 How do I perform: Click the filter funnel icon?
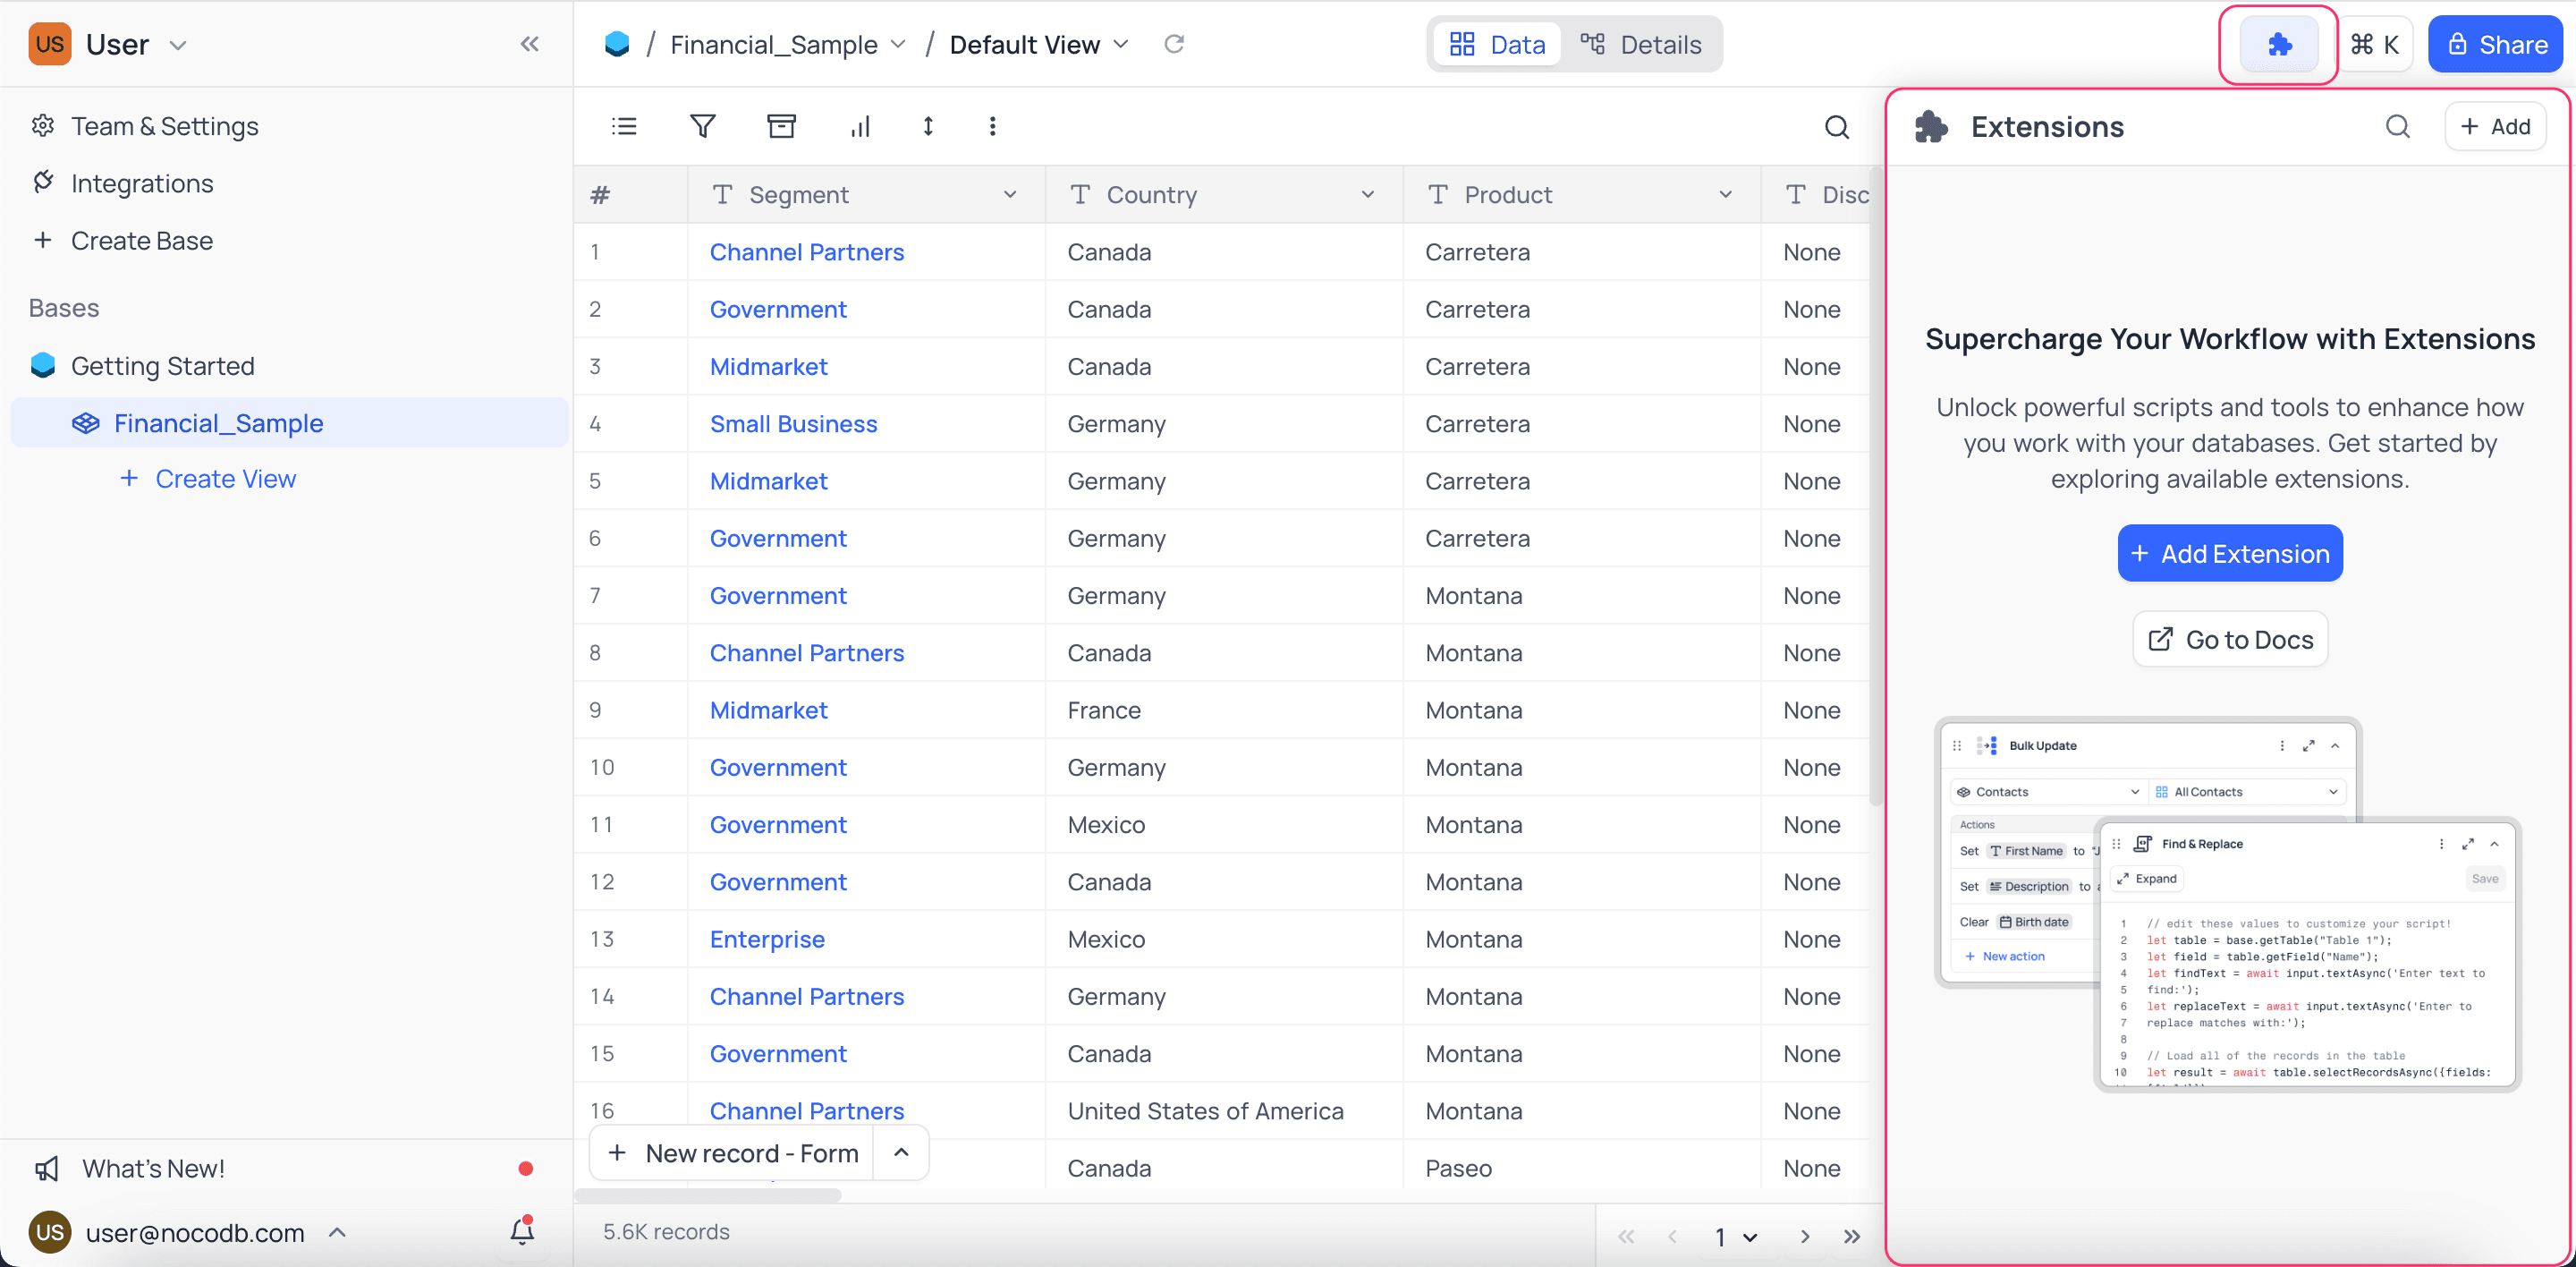(x=703, y=127)
